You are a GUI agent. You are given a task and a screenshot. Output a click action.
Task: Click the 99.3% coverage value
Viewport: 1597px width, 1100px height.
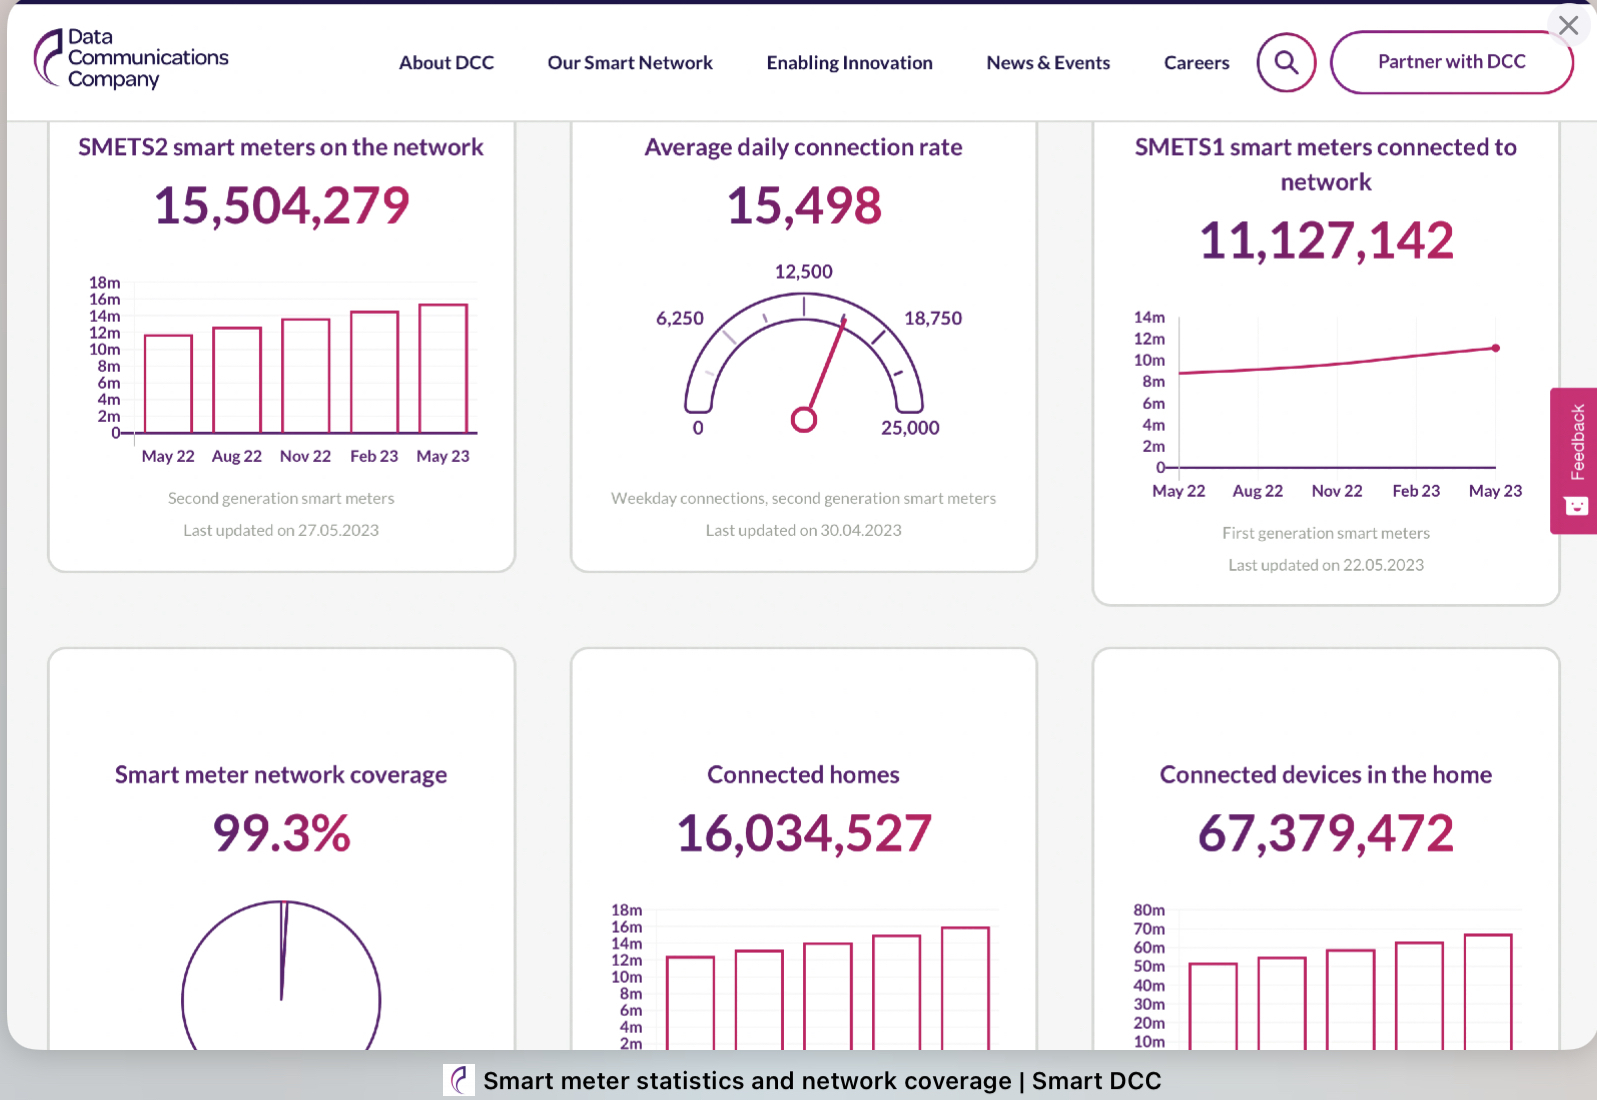pyautogui.click(x=281, y=833)
